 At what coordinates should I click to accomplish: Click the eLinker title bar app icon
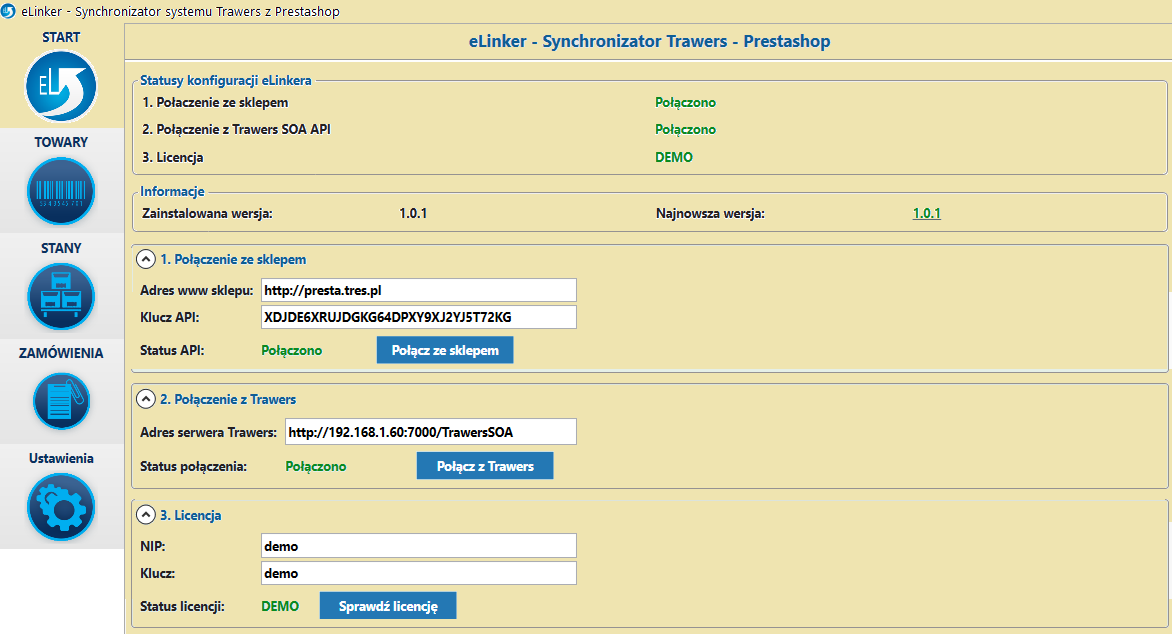(8, 11)
